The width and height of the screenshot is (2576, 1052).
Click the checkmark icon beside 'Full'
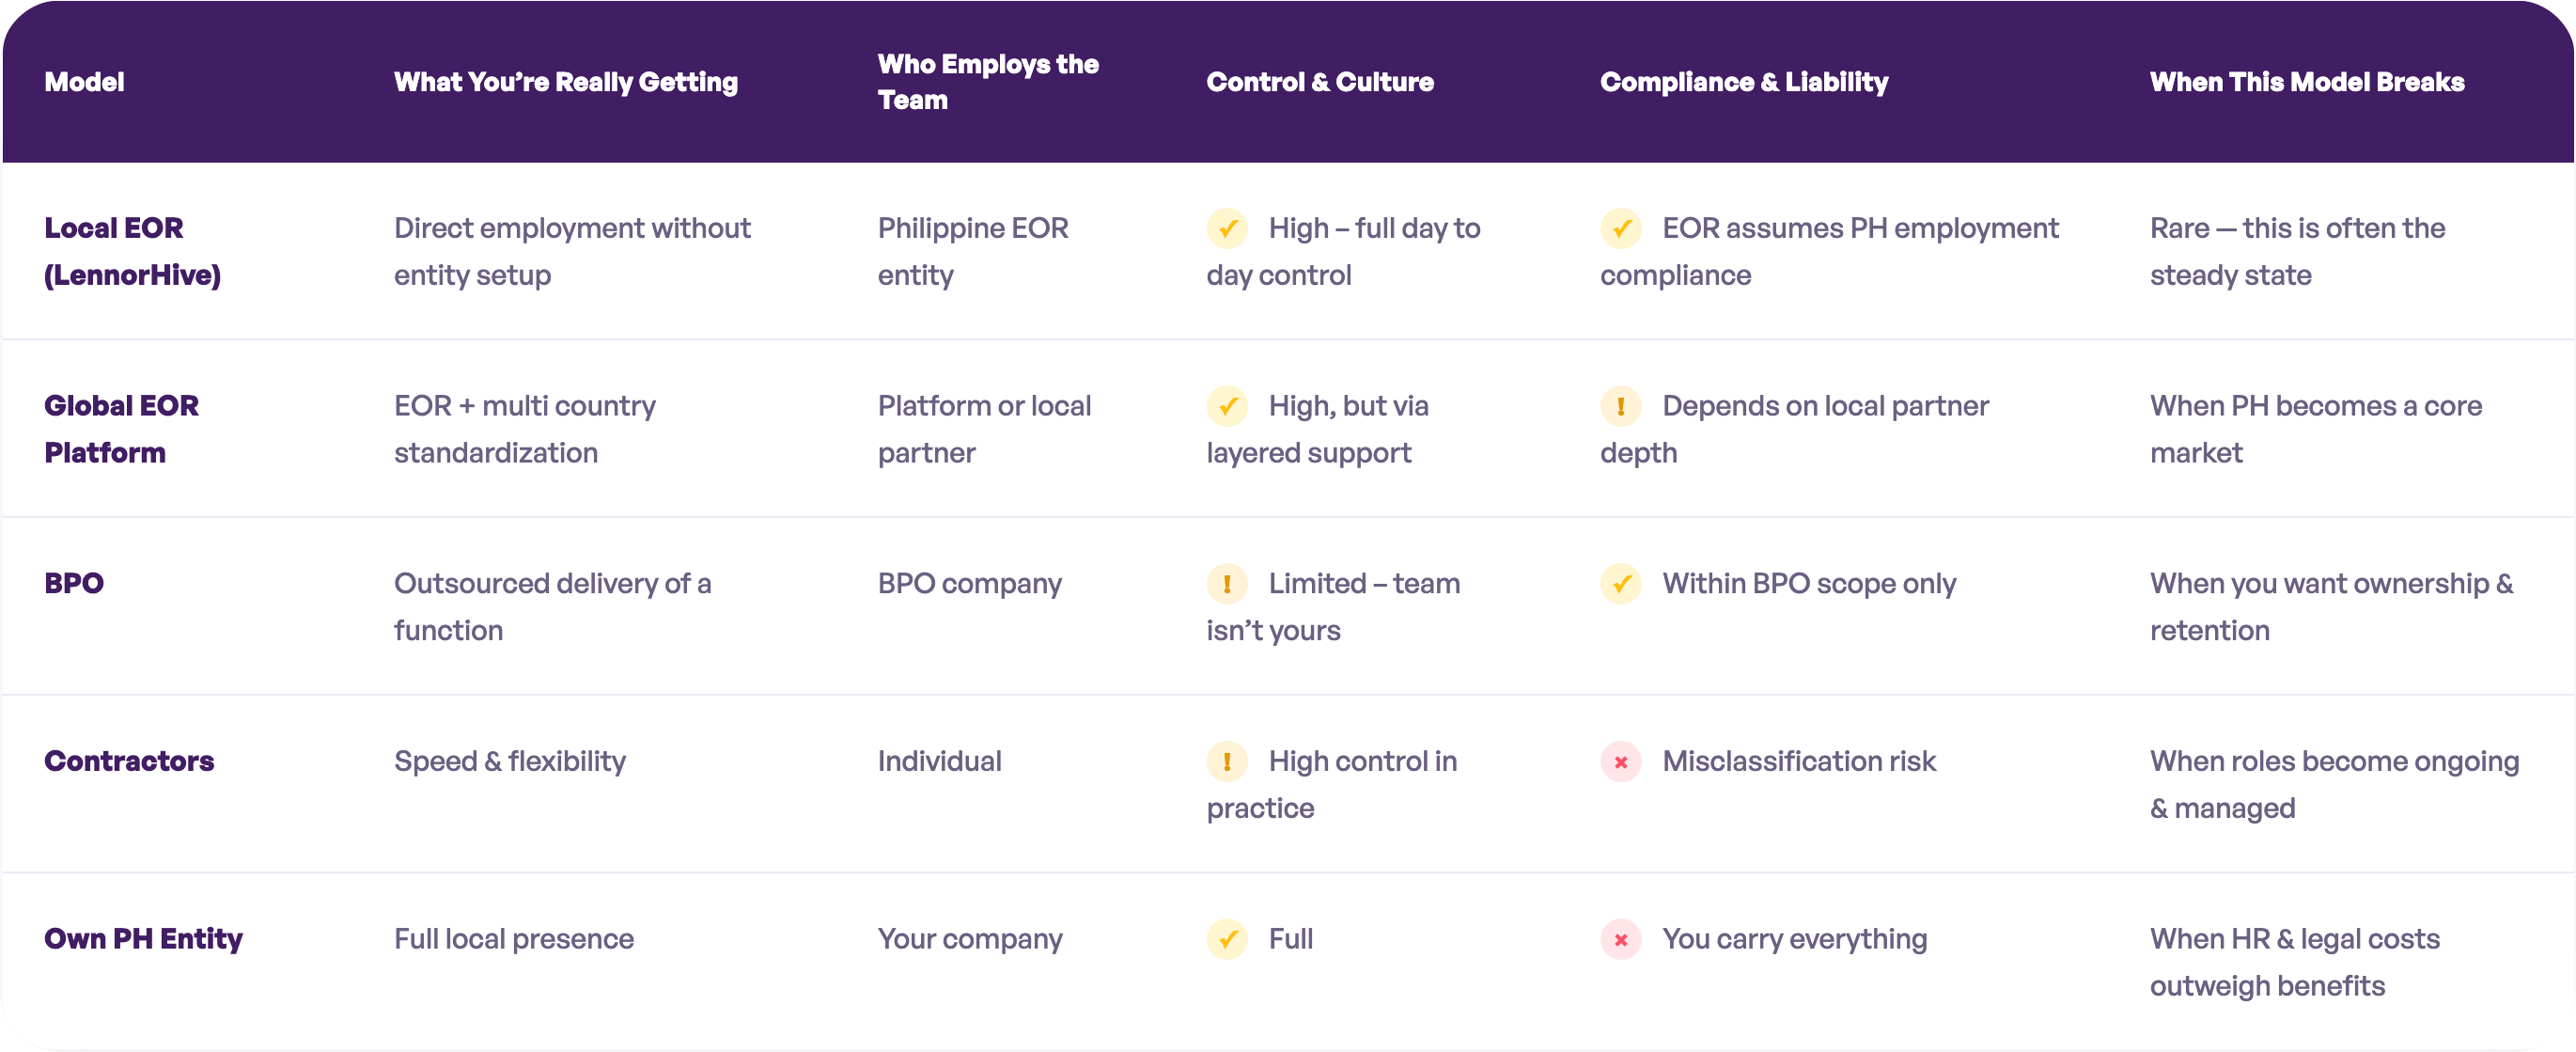pos(1226,940)
